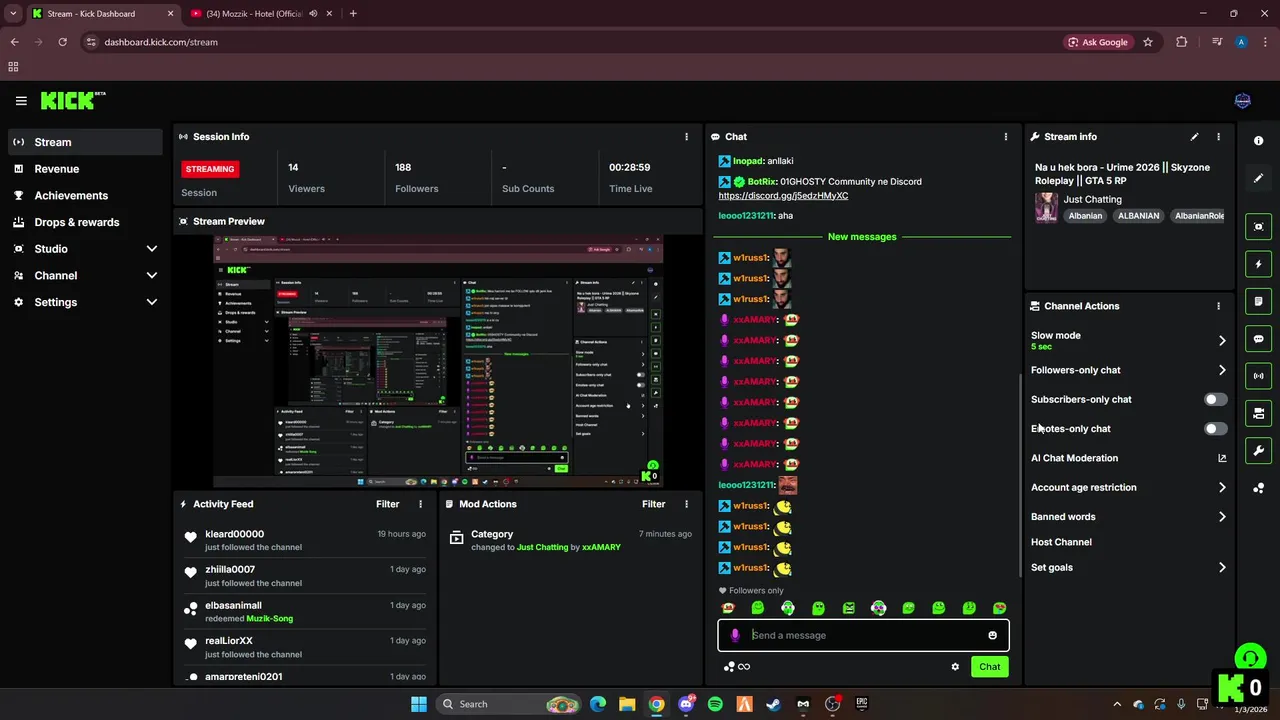Open Channel Actions three-dot menu
This screenshot has width=1280, height=720.
(1218, 306)
